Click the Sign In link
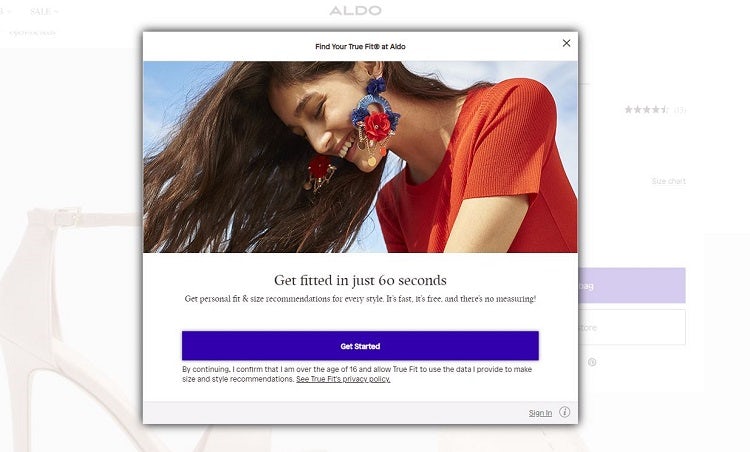The height and width of the screenshot is (452, 750). [540, 413]
